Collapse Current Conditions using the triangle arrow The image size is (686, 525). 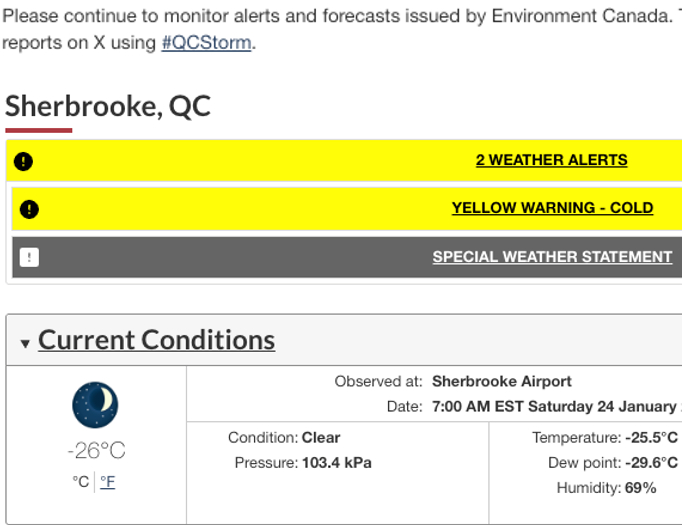(25, 344)
